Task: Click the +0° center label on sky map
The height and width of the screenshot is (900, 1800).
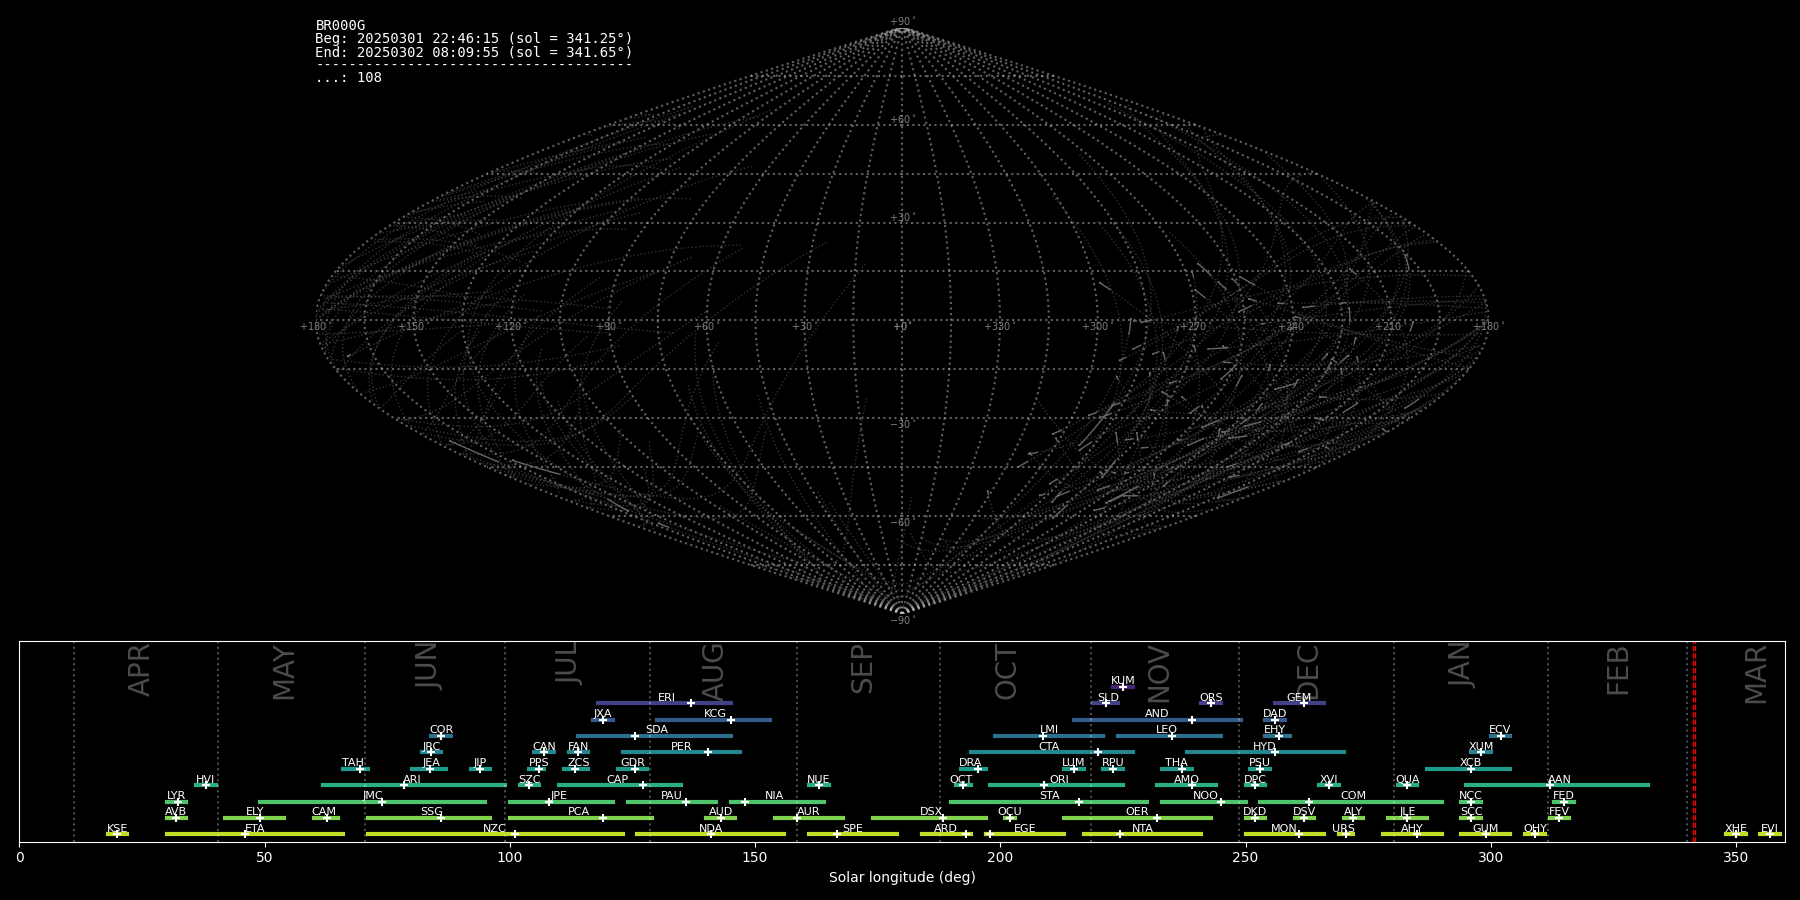Action: tap(902, 327)
